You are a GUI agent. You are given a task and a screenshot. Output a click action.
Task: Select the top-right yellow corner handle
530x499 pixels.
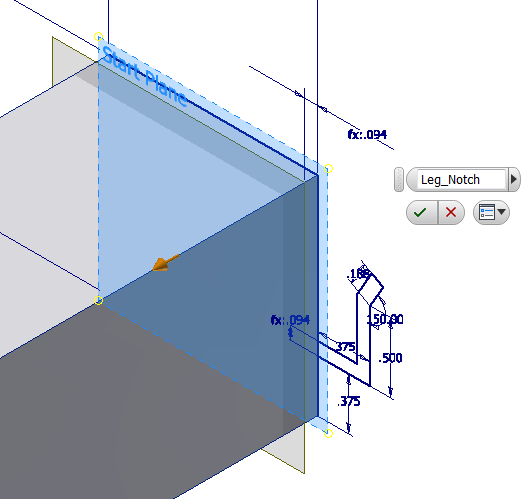coord(329,168)
